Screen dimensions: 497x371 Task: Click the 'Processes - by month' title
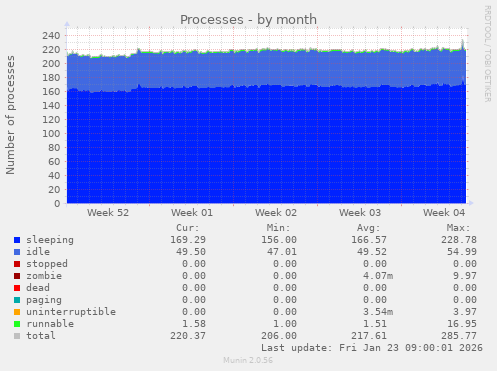(248, 20)
